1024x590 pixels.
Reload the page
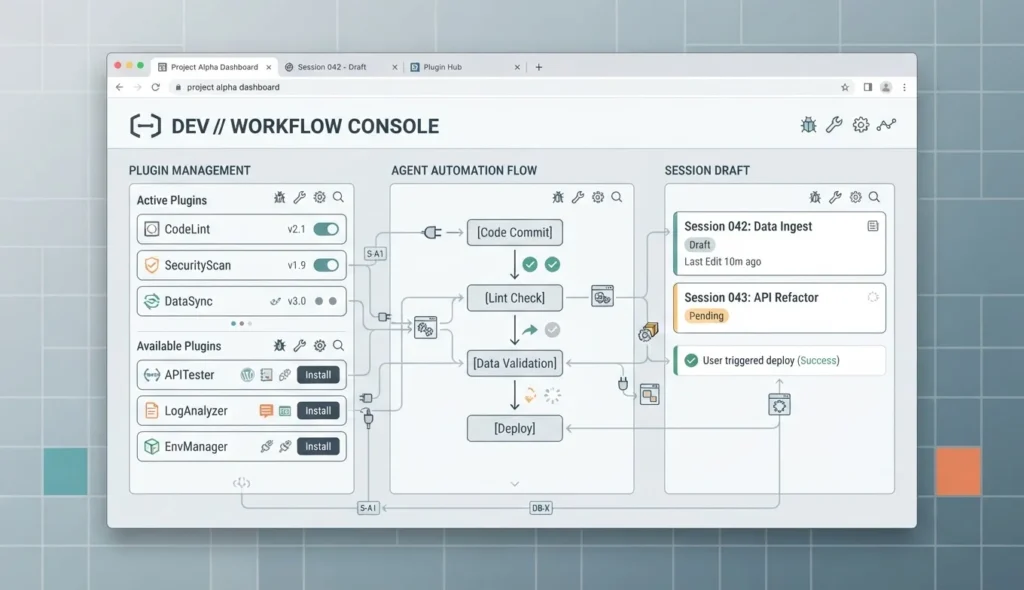pos(155,87)
